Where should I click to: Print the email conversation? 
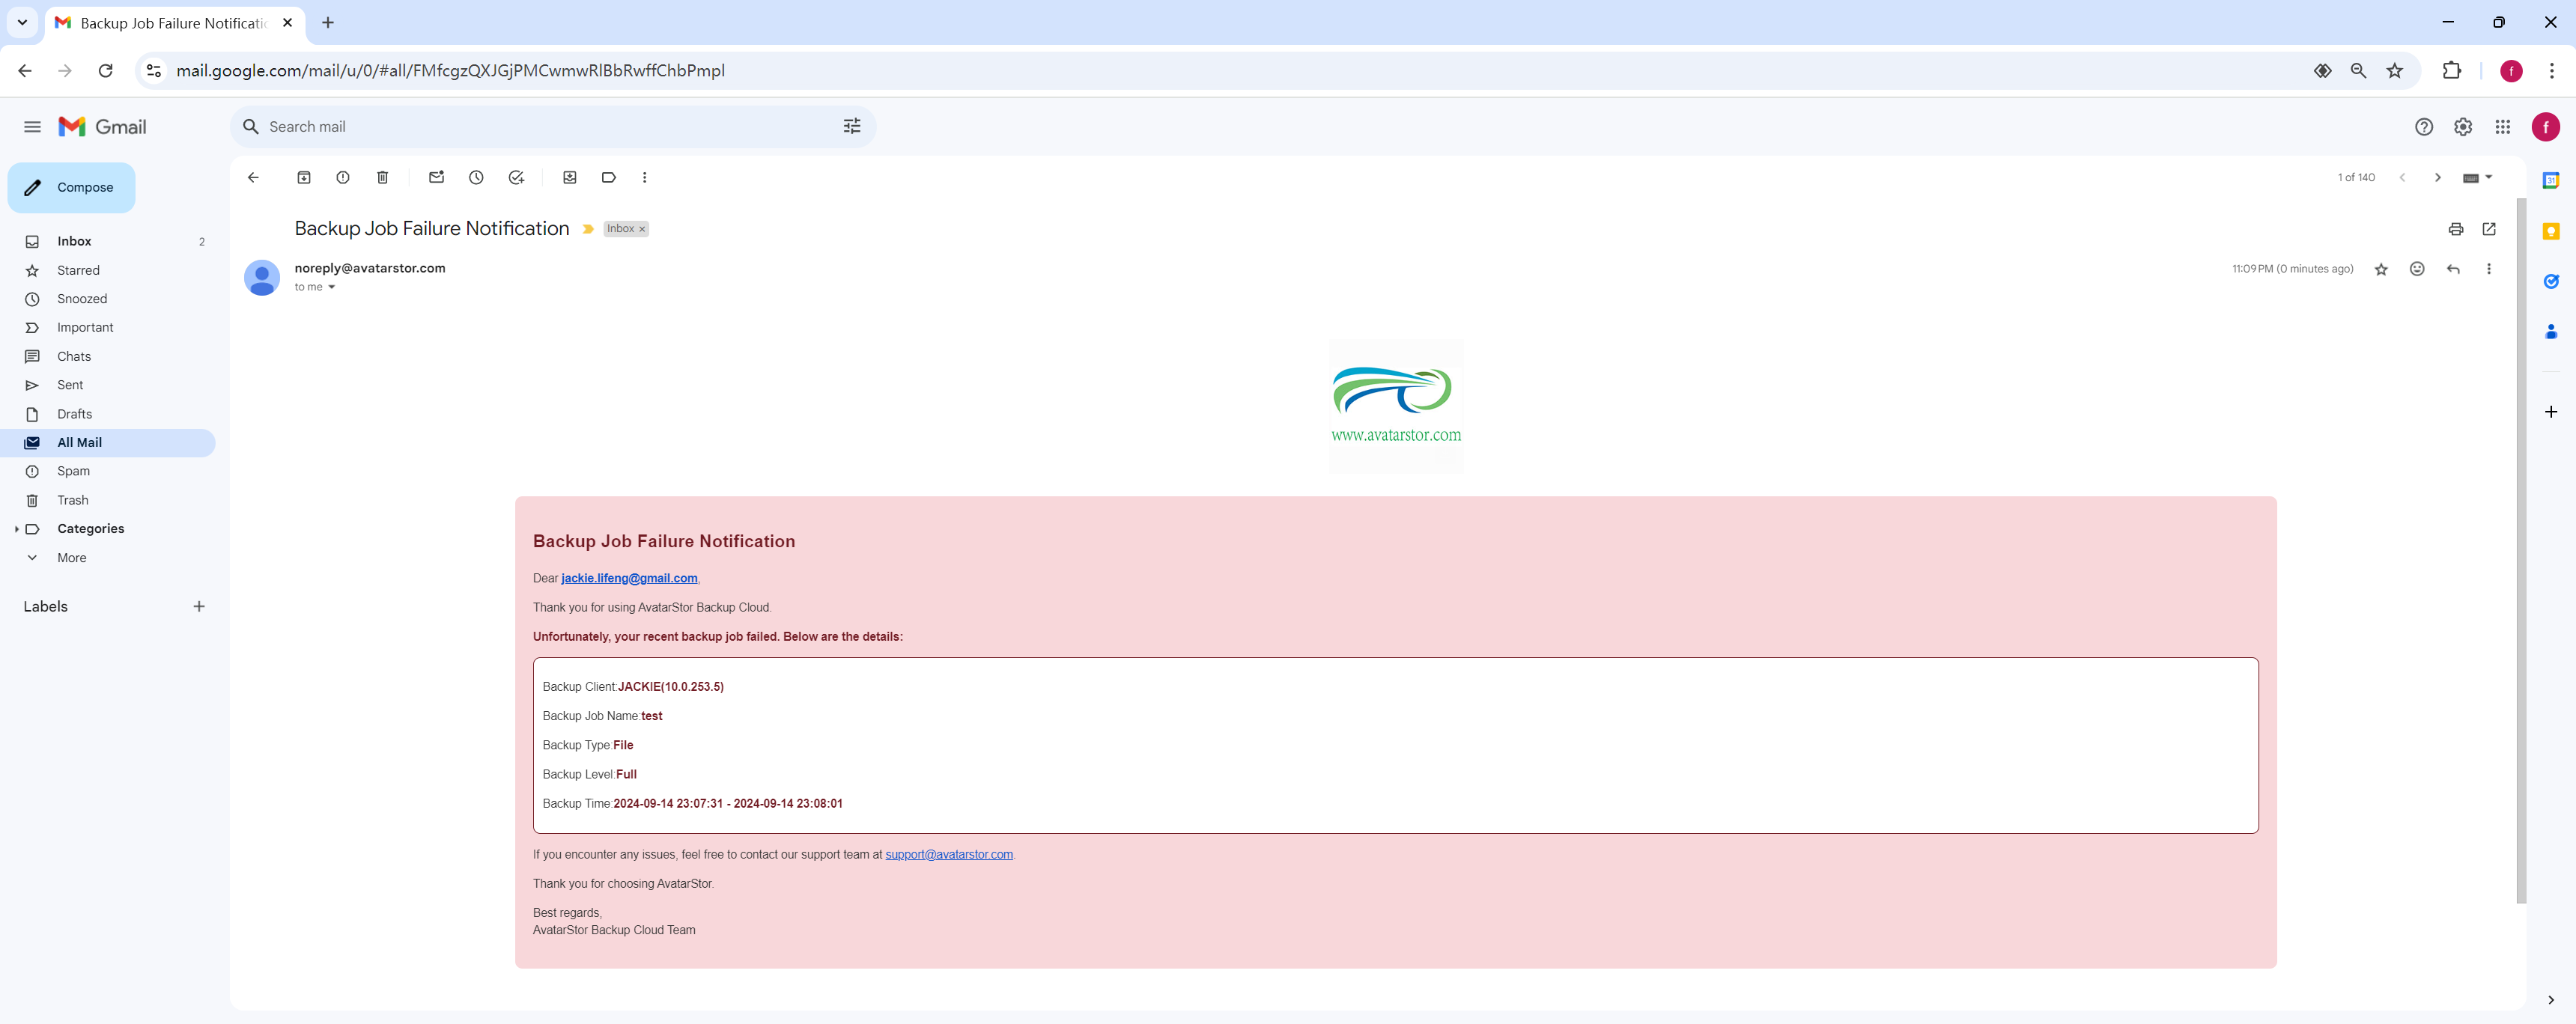(x=2455, y=229)
